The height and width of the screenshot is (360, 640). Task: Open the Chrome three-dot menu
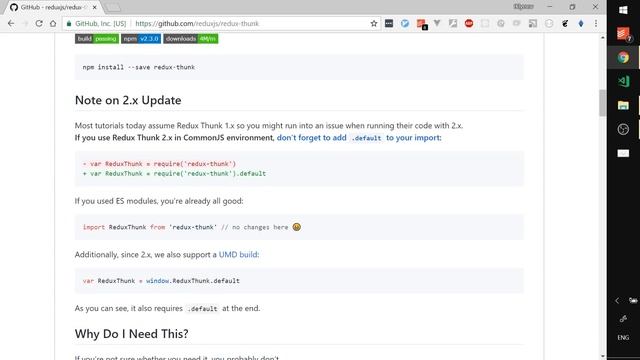coord(596,24)
